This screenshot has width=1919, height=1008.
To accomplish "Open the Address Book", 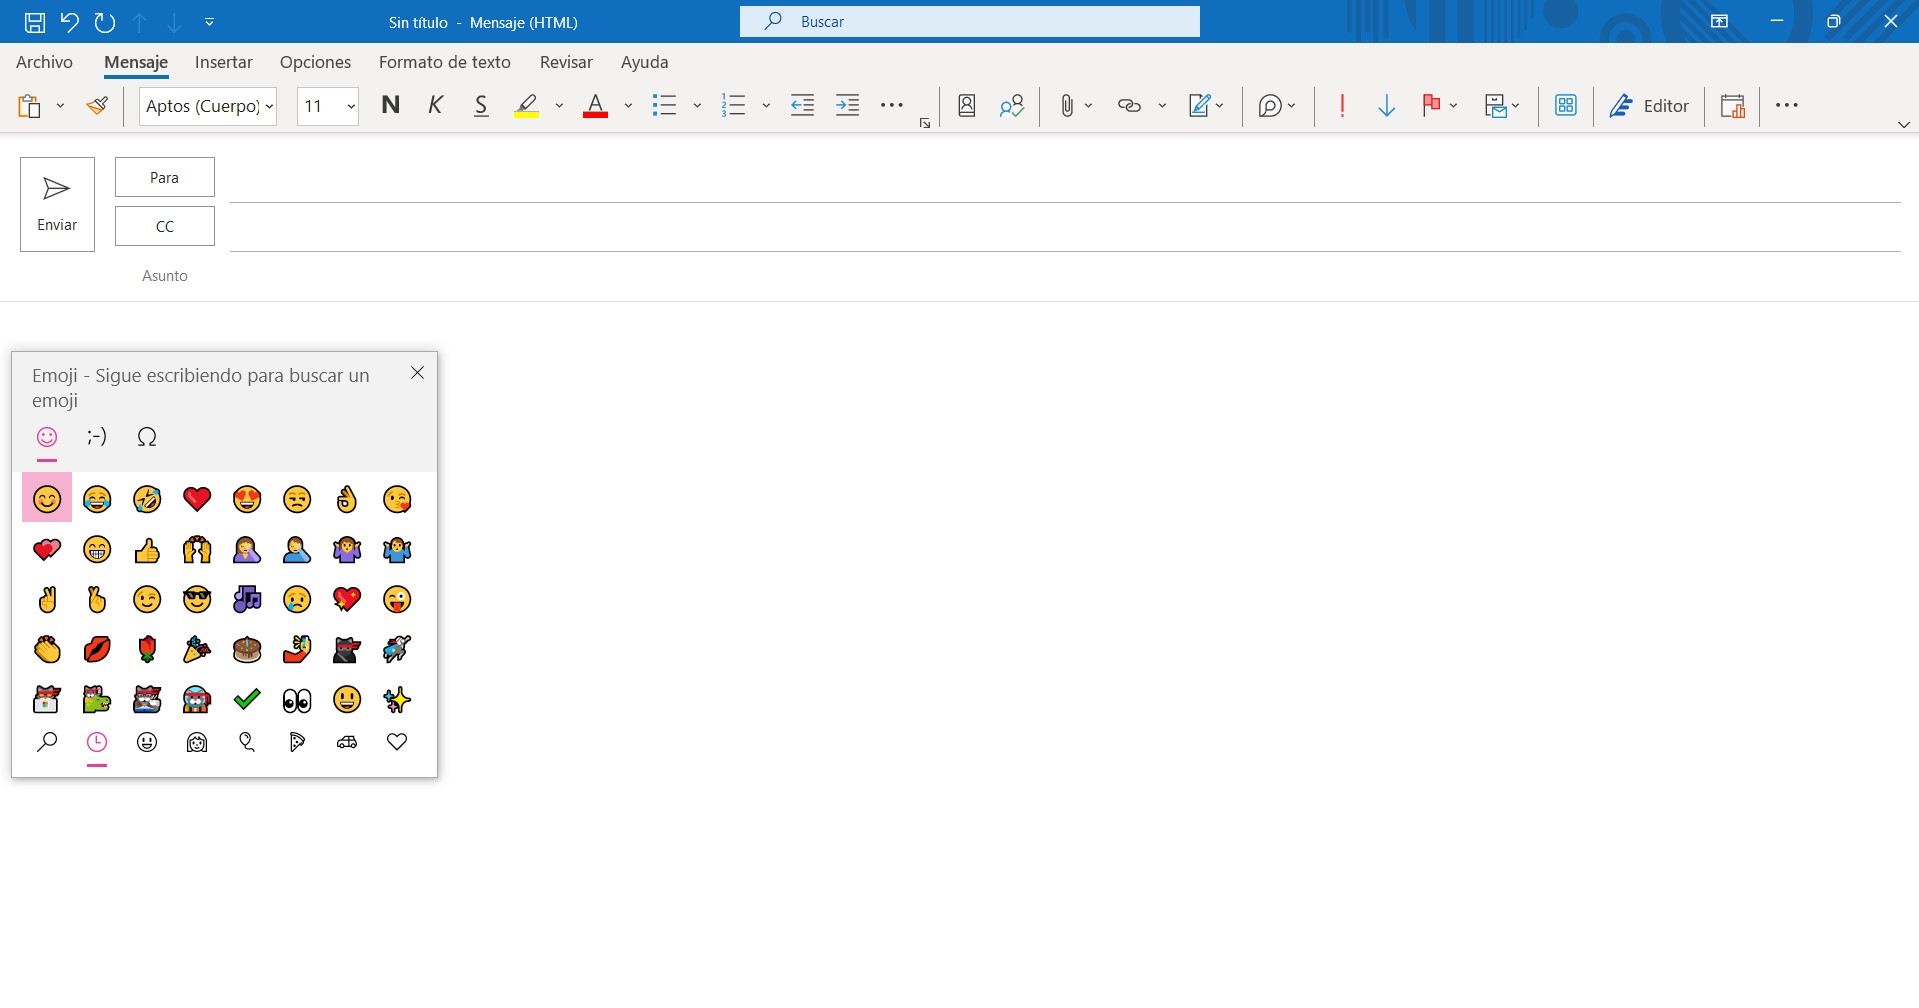I will [x=967, y=105].
